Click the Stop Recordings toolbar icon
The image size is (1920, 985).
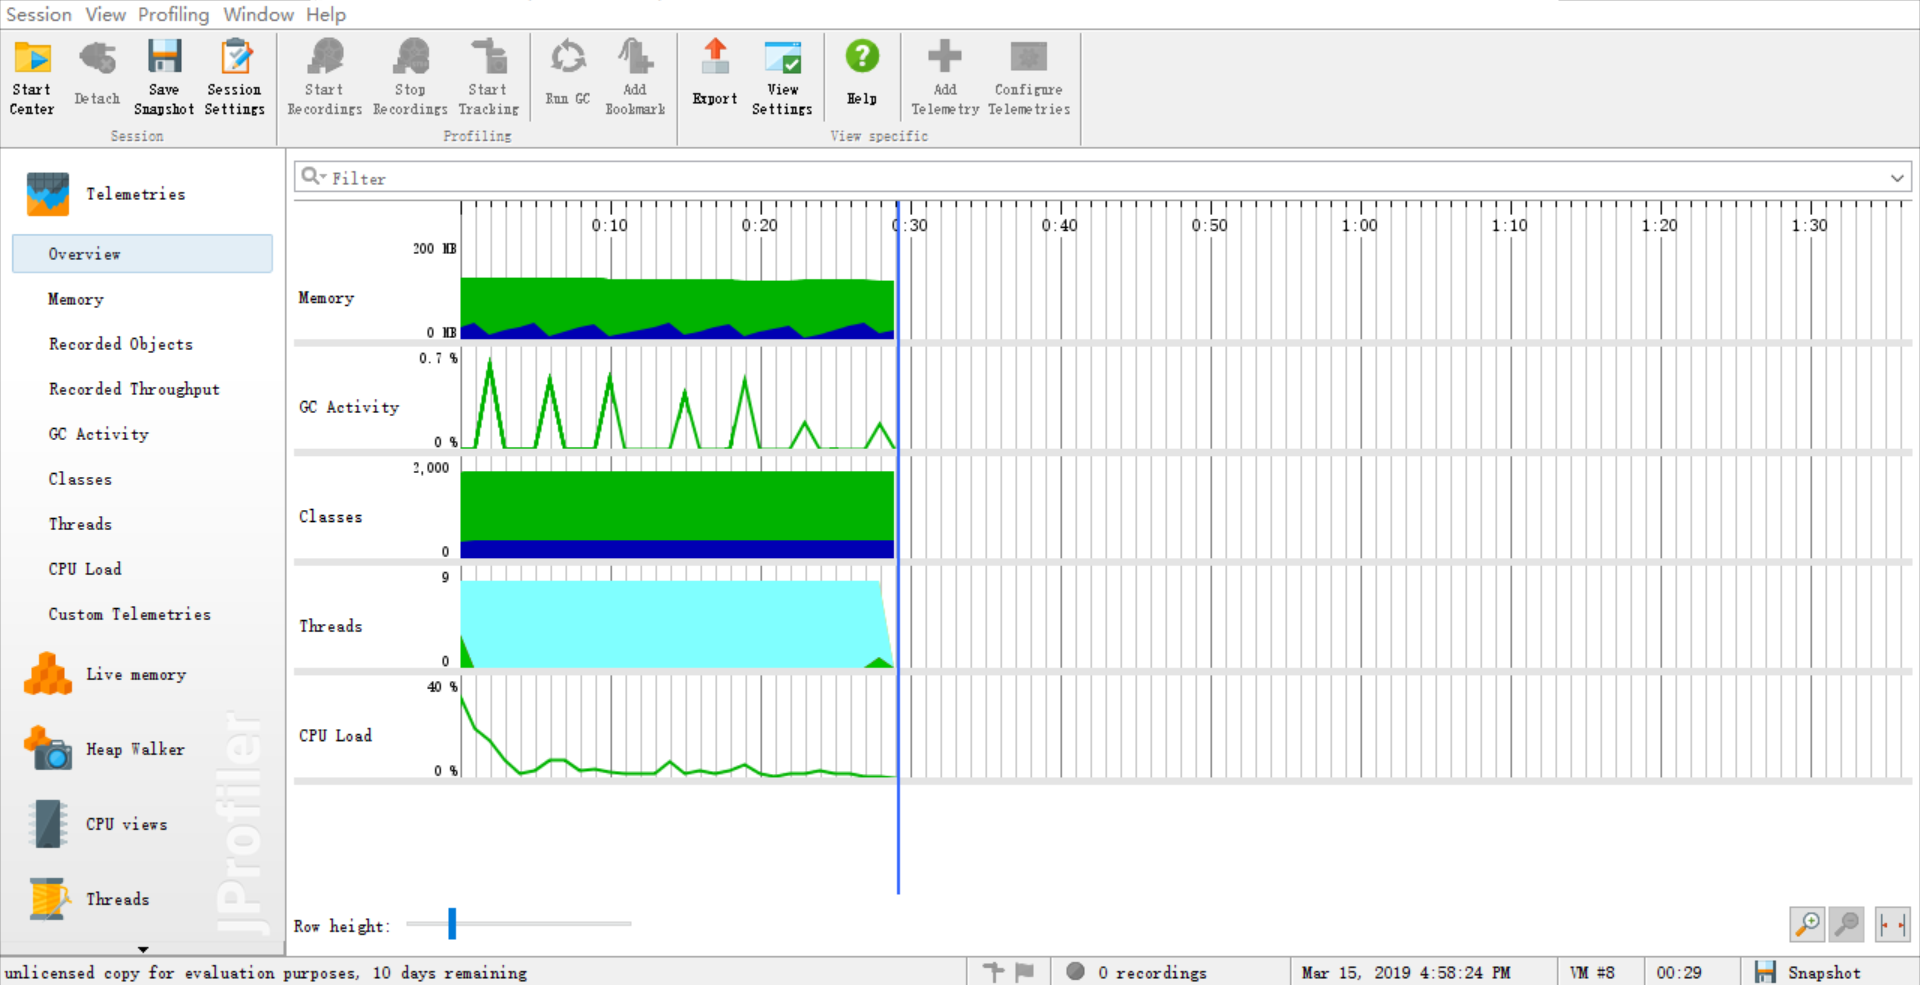point(410,57)
